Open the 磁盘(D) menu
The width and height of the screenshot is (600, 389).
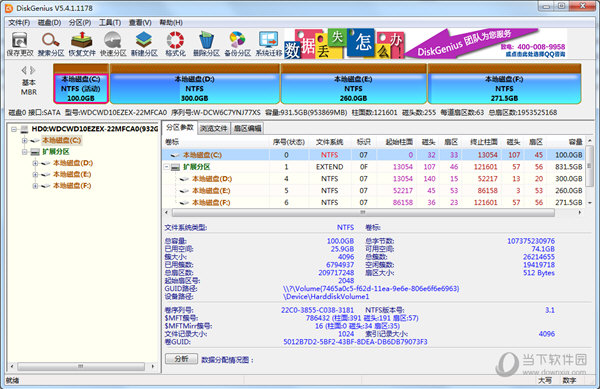tap(49, 23)
